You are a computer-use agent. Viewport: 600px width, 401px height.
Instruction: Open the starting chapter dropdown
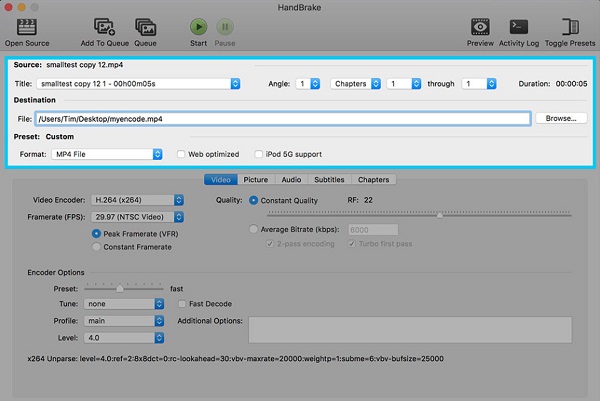[404, 83]
